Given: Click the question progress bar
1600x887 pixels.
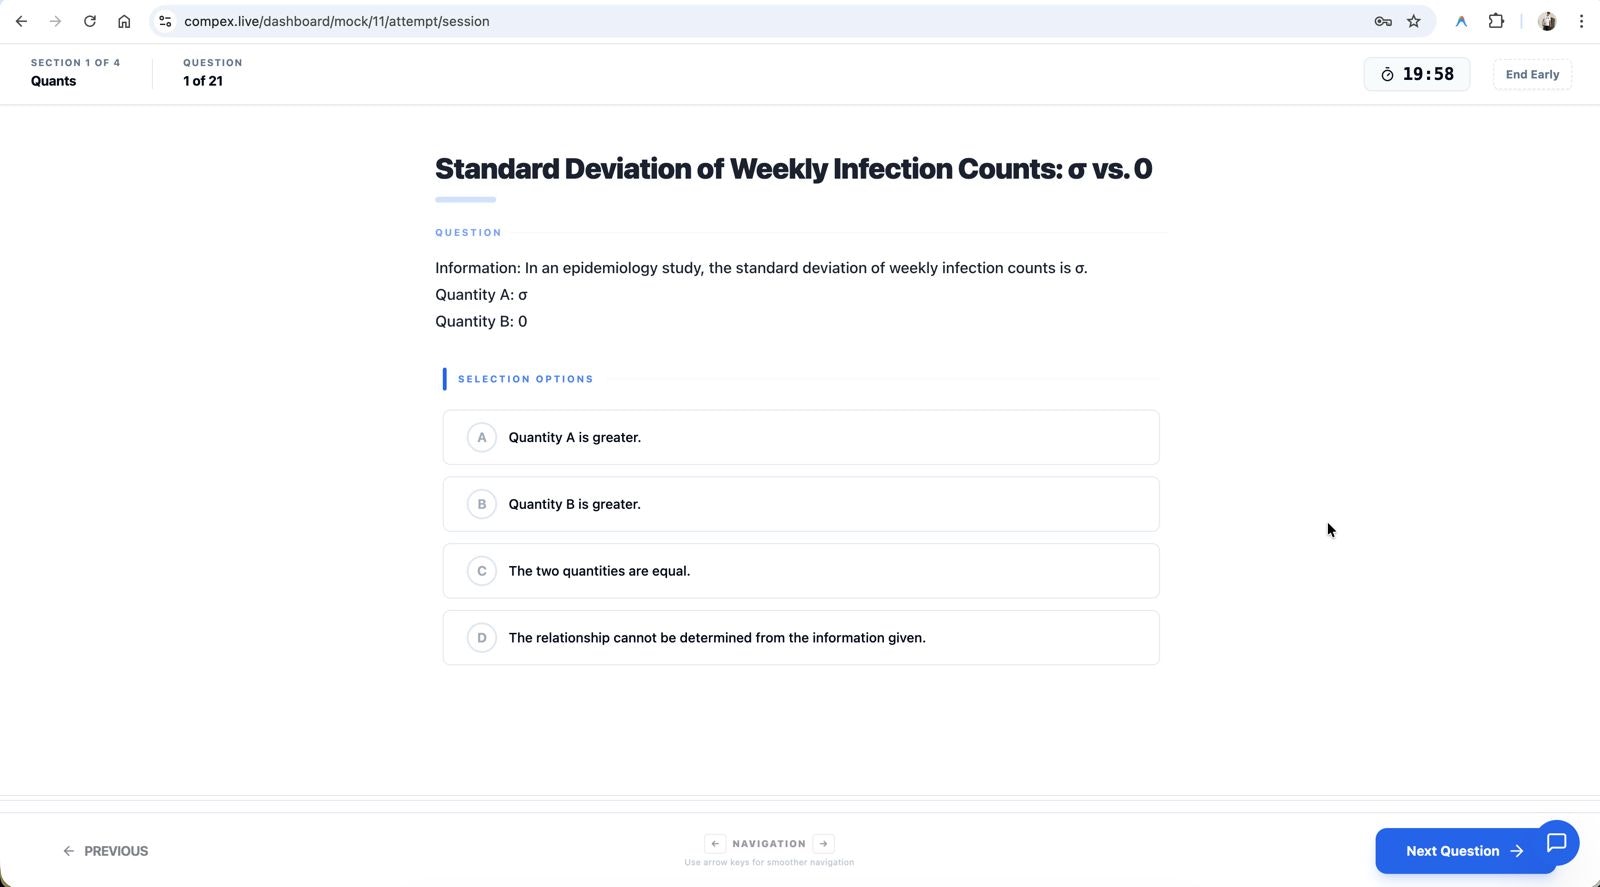Looking at the screenshot, I should point(464,199).
